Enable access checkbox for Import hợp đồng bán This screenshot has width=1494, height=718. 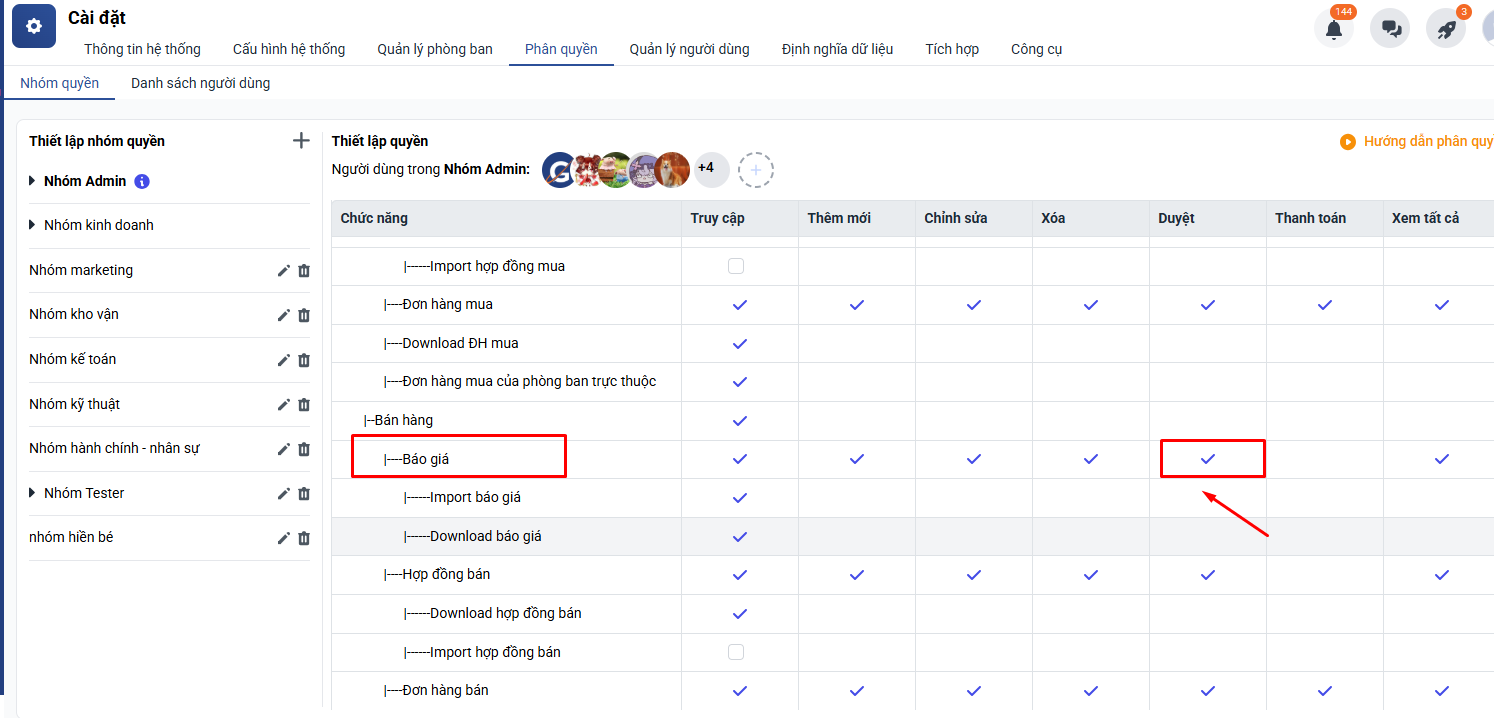point(736,652)
